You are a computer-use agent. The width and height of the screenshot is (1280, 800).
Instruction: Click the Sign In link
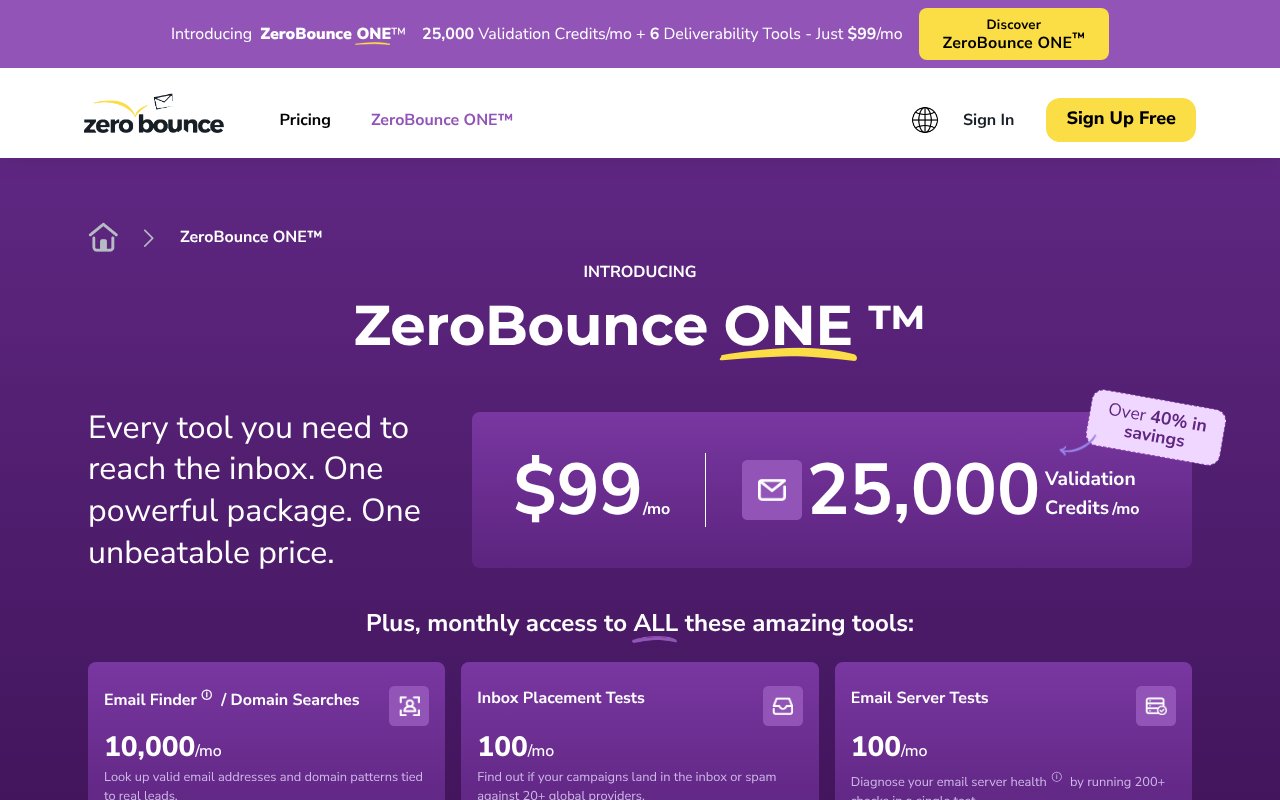click(988, 120)
